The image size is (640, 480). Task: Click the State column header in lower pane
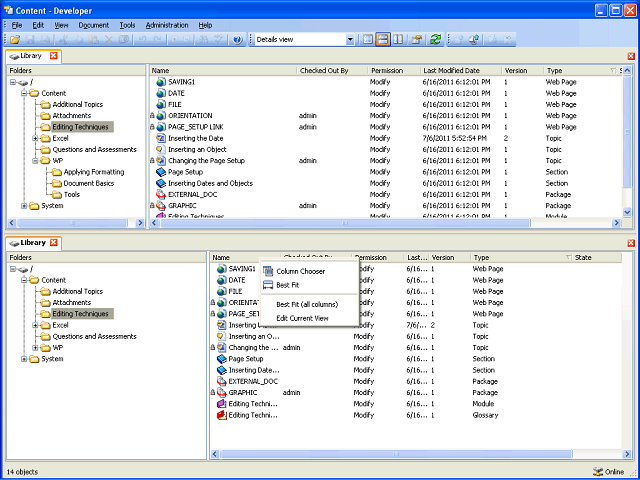click(x=583, y=258)
